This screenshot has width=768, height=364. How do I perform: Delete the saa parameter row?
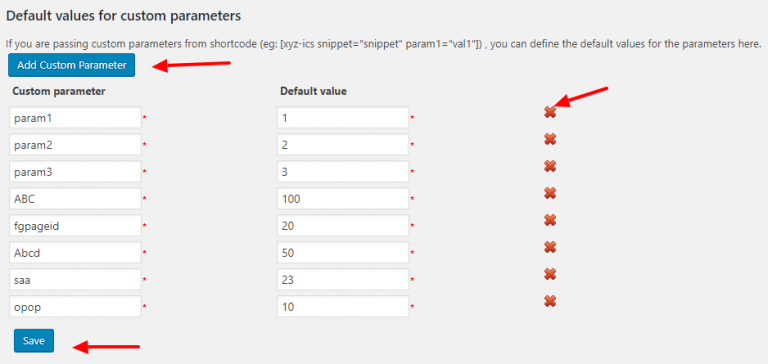tap(550, 274)
